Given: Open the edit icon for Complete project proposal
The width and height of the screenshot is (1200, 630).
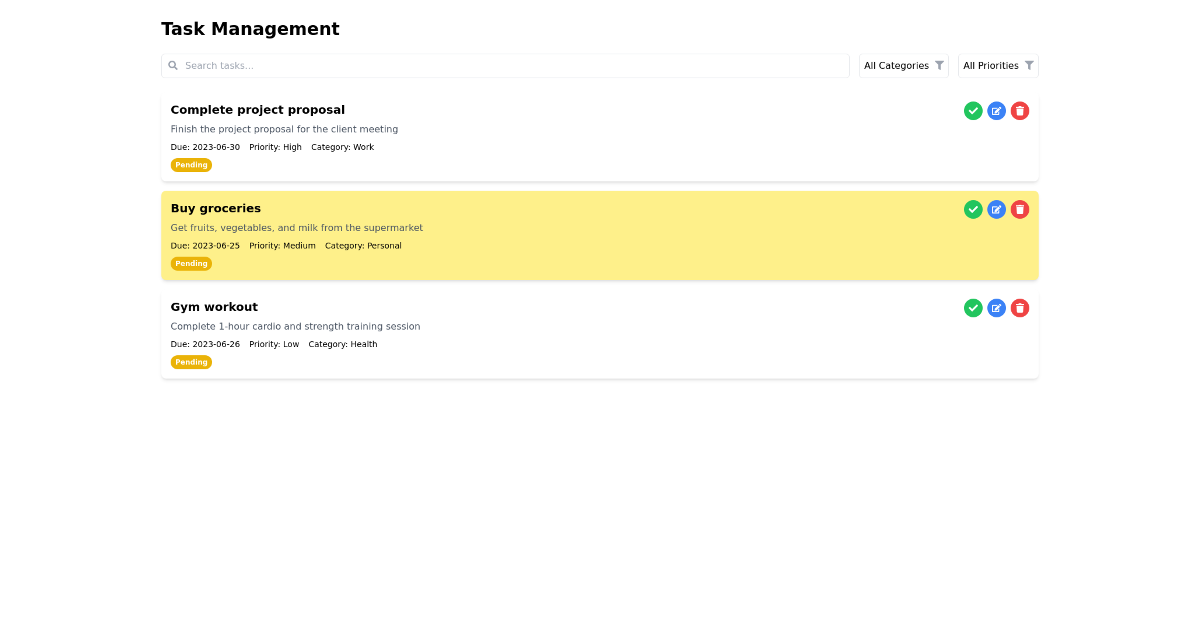Looking at the screenshot, I should click(x=996, y=110).
